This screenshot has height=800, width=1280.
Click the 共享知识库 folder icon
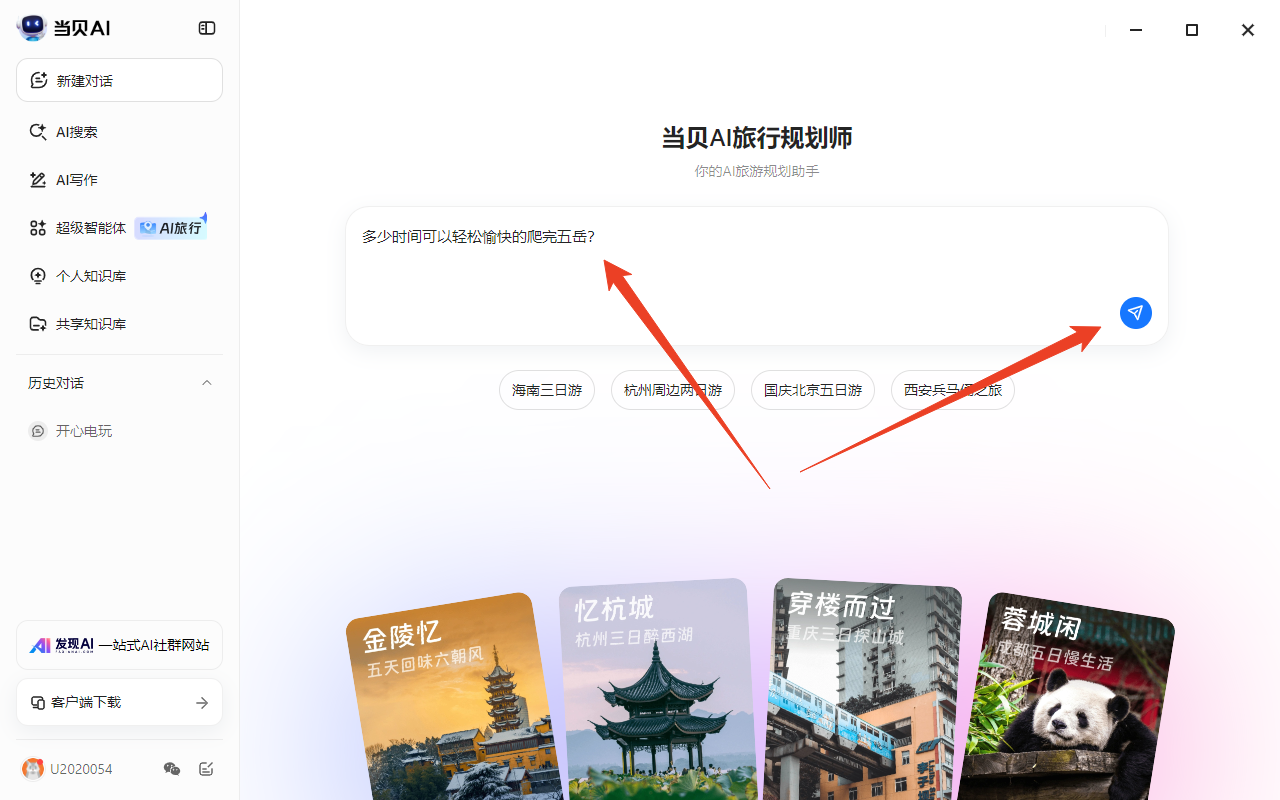38,324
